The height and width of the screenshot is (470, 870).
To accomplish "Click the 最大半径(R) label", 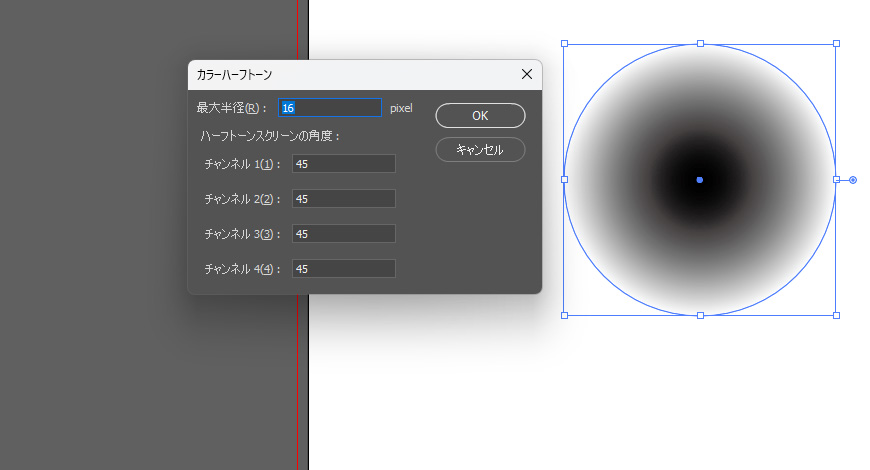I will [232, 108].
